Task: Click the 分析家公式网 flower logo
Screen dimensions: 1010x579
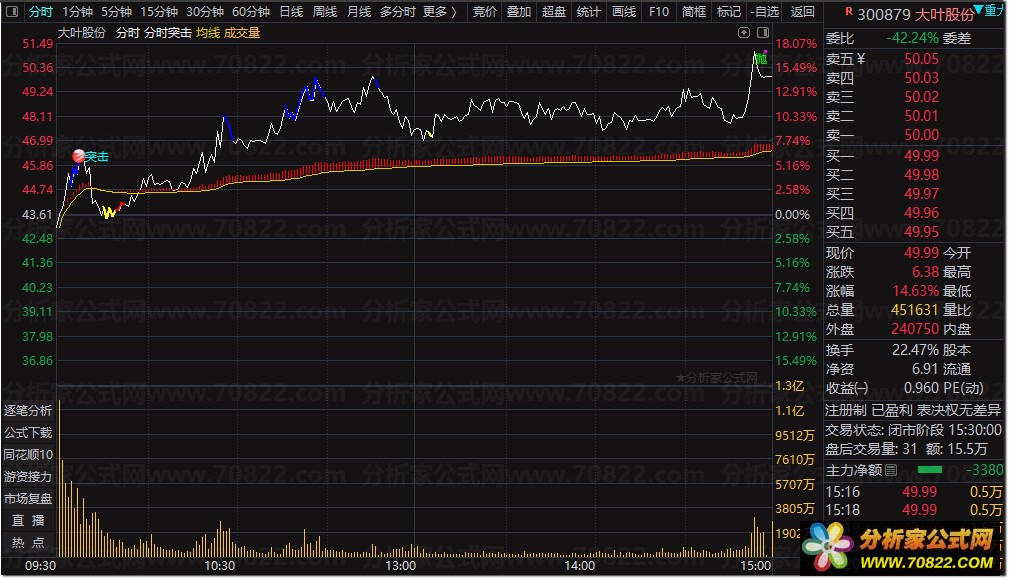Action: point(828,546)
